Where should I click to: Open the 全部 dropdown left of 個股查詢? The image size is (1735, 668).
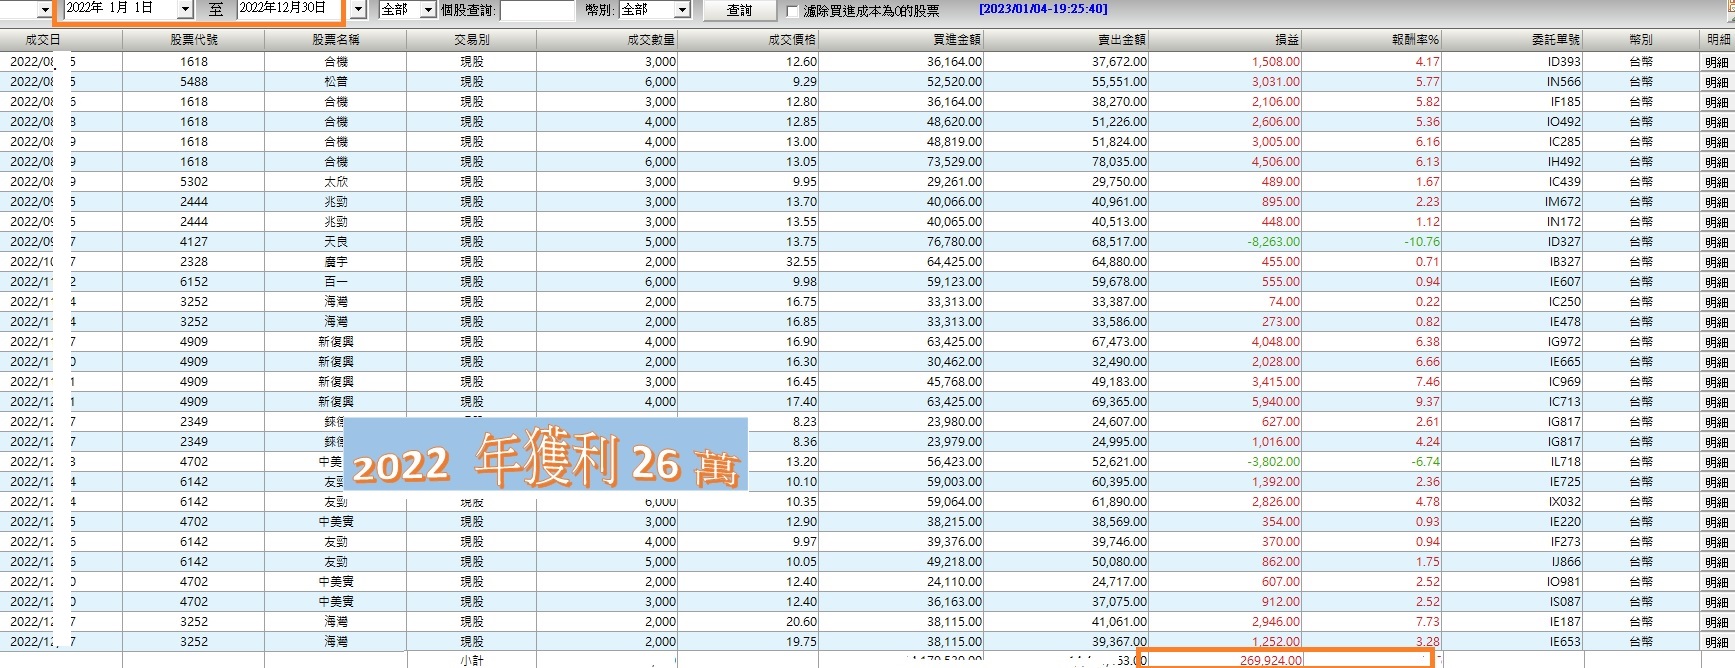coord(427,10)
